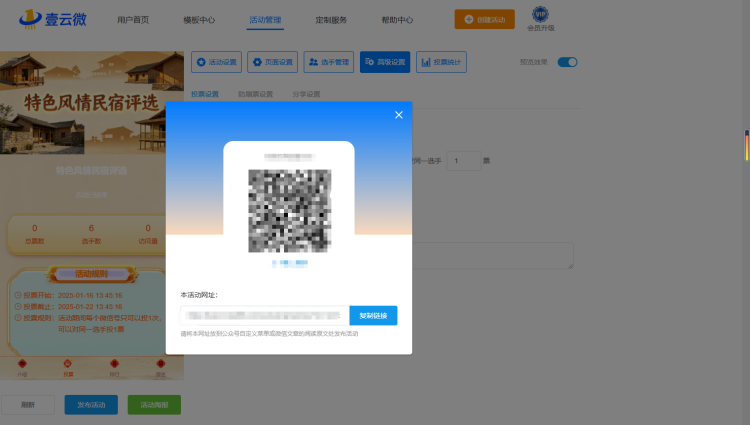Click the 访问量 counter in preview
Screen dimensions: 750x425
[x=148, y=234]
